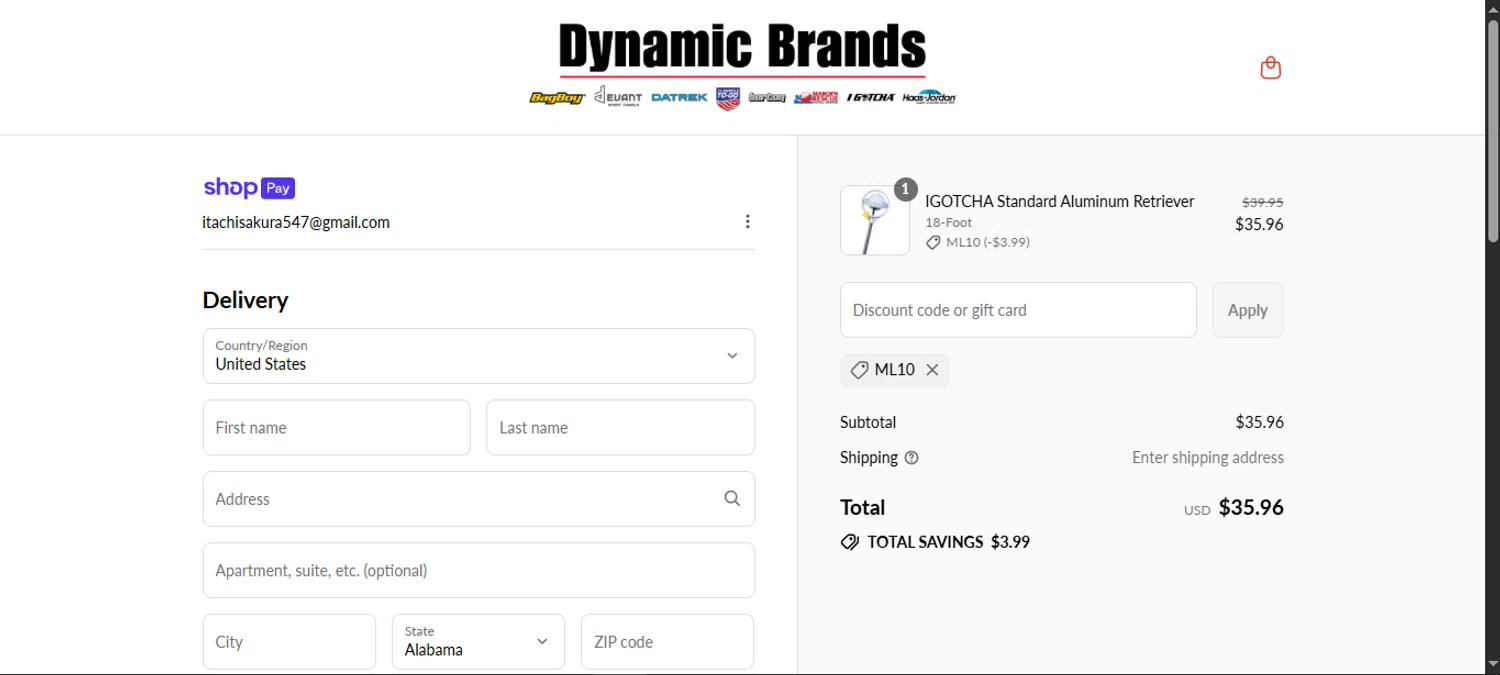Click the Apply discount button
This screenshot has width=1500, height=675.
pos(1248,310)
